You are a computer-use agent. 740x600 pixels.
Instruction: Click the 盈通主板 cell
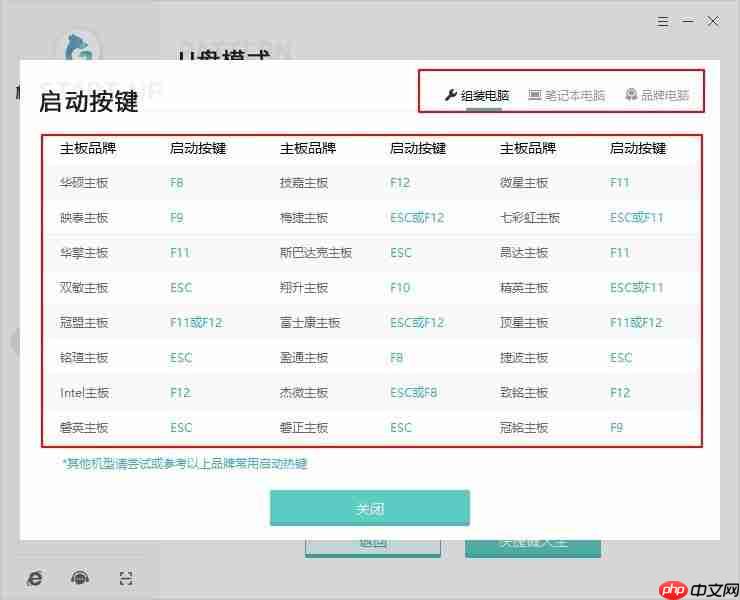(303, 357)
